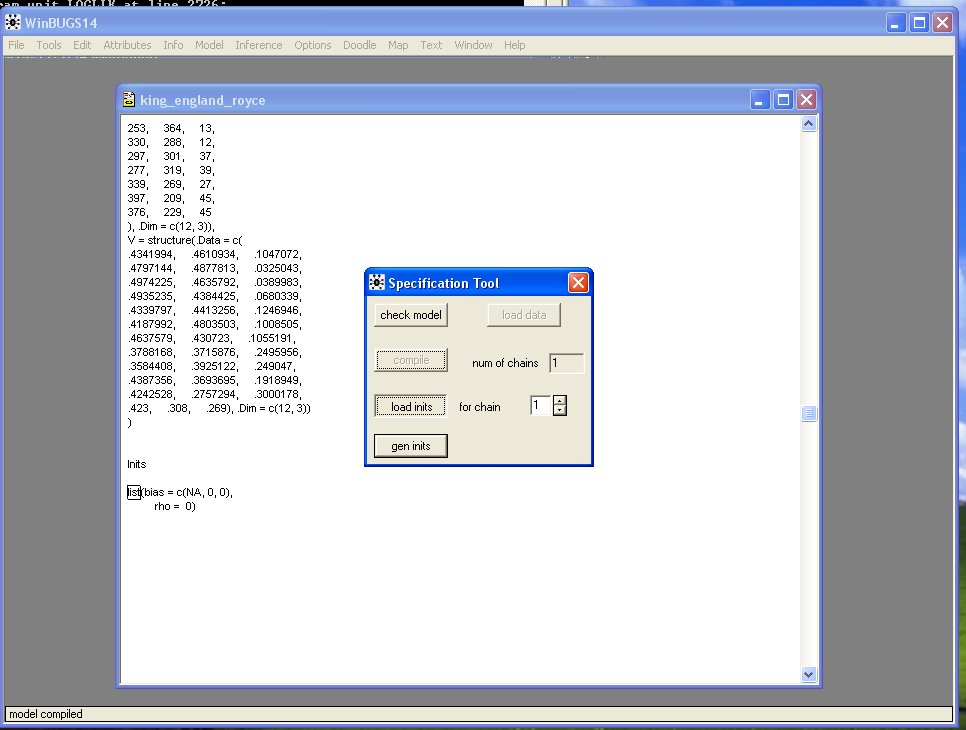Click the king_england_royce document icon

click(x=129, y=100)
